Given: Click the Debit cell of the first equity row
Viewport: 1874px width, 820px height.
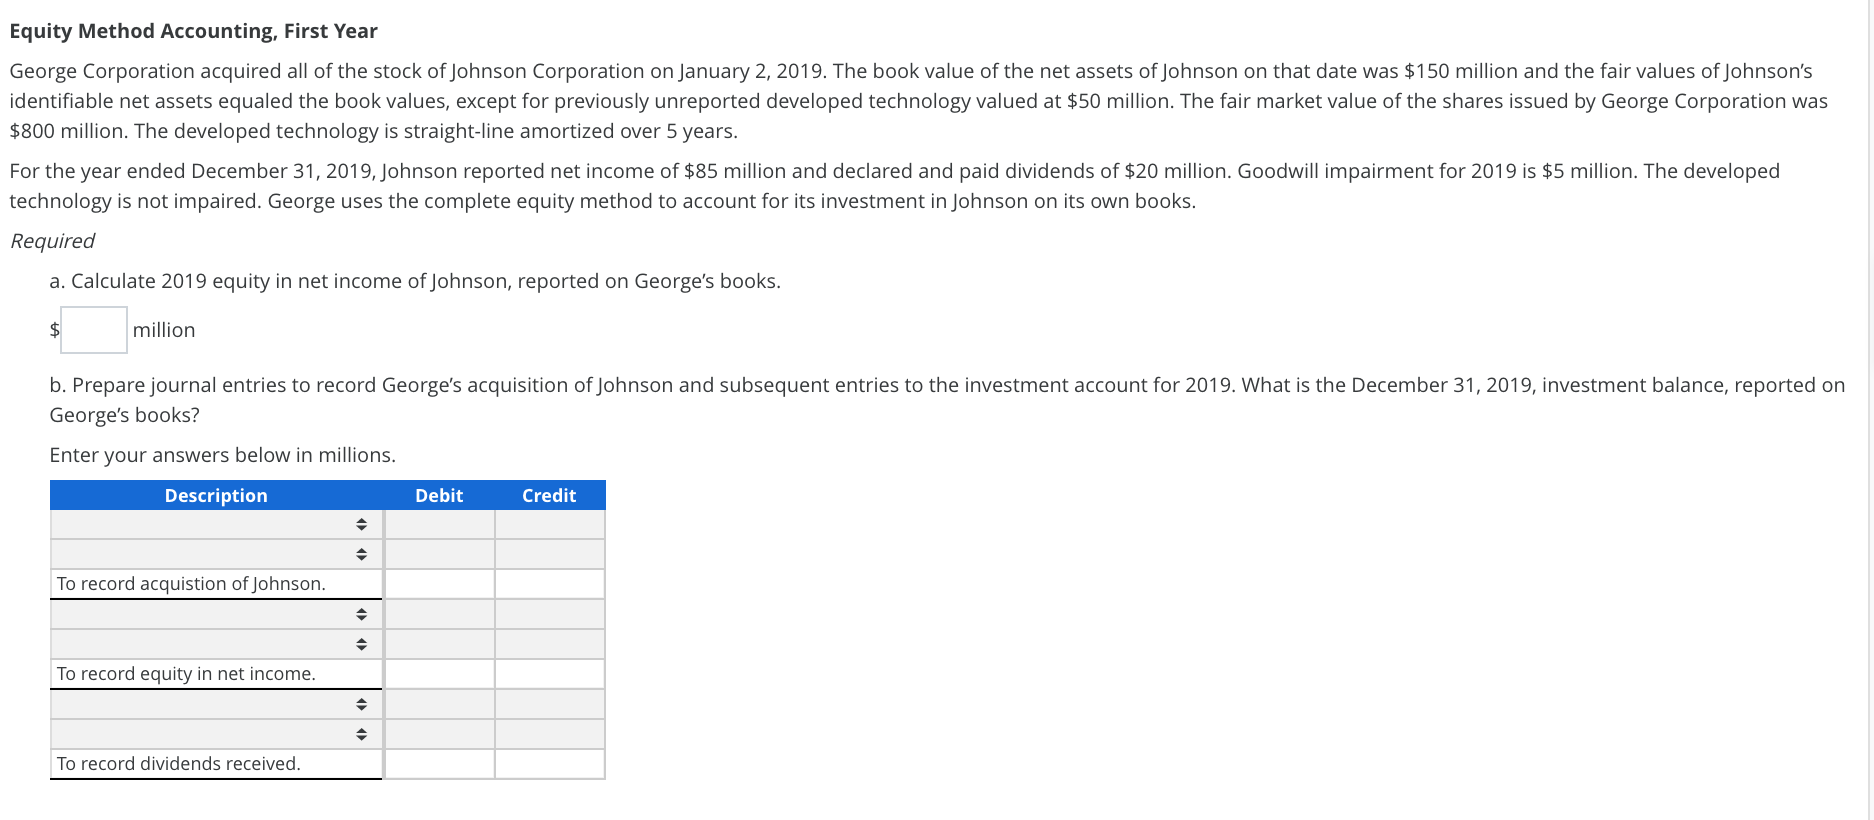Looking at the screenshot, I should click(440, 613).
